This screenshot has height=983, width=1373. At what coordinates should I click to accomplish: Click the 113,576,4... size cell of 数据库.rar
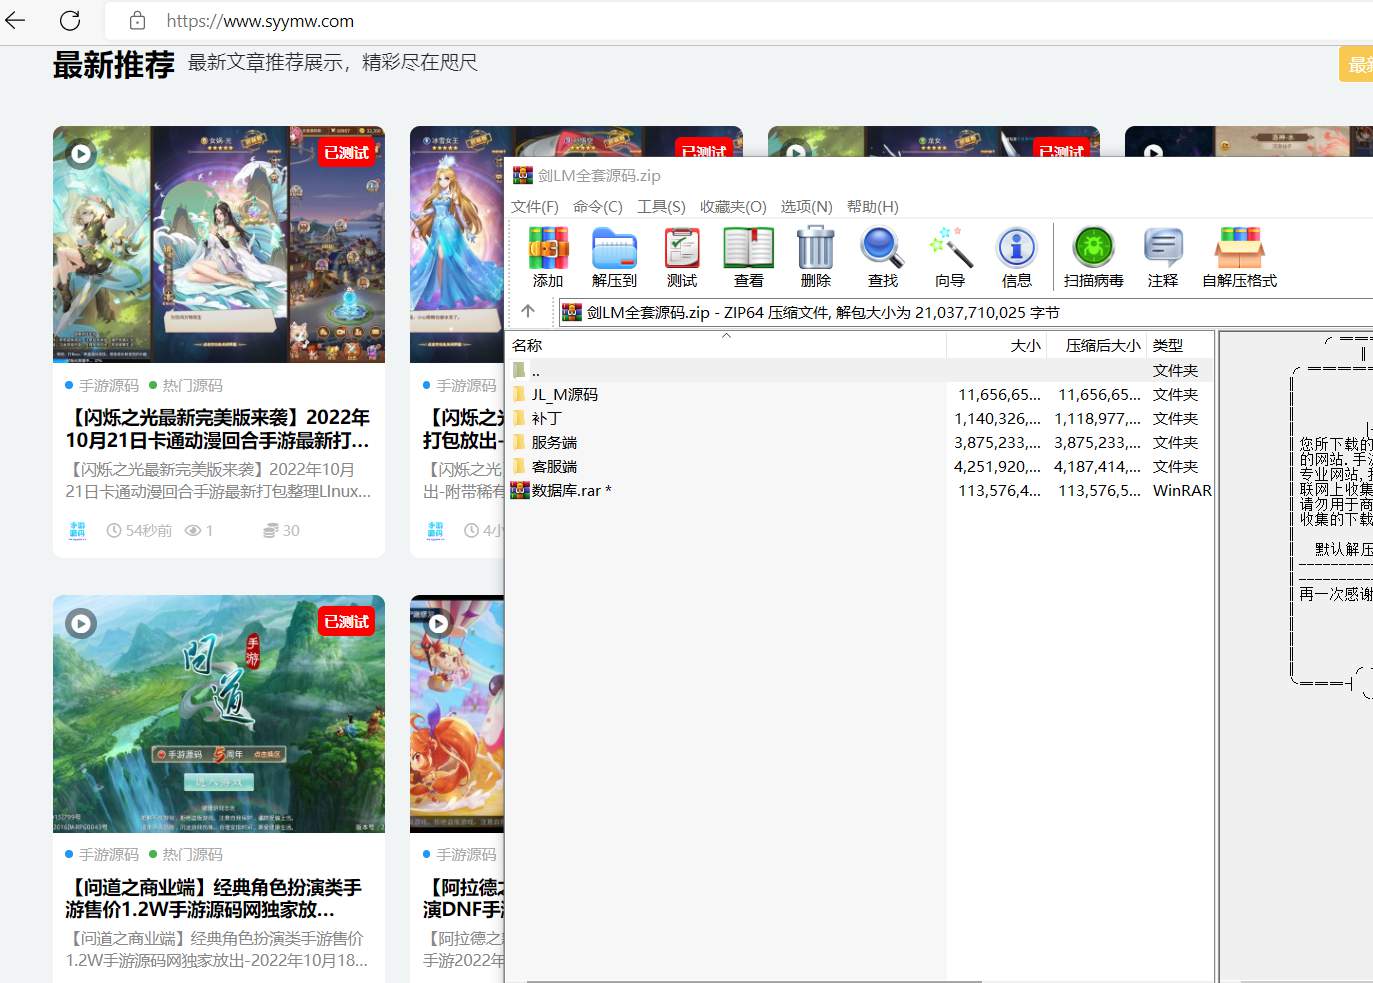(x=999, y=491)
